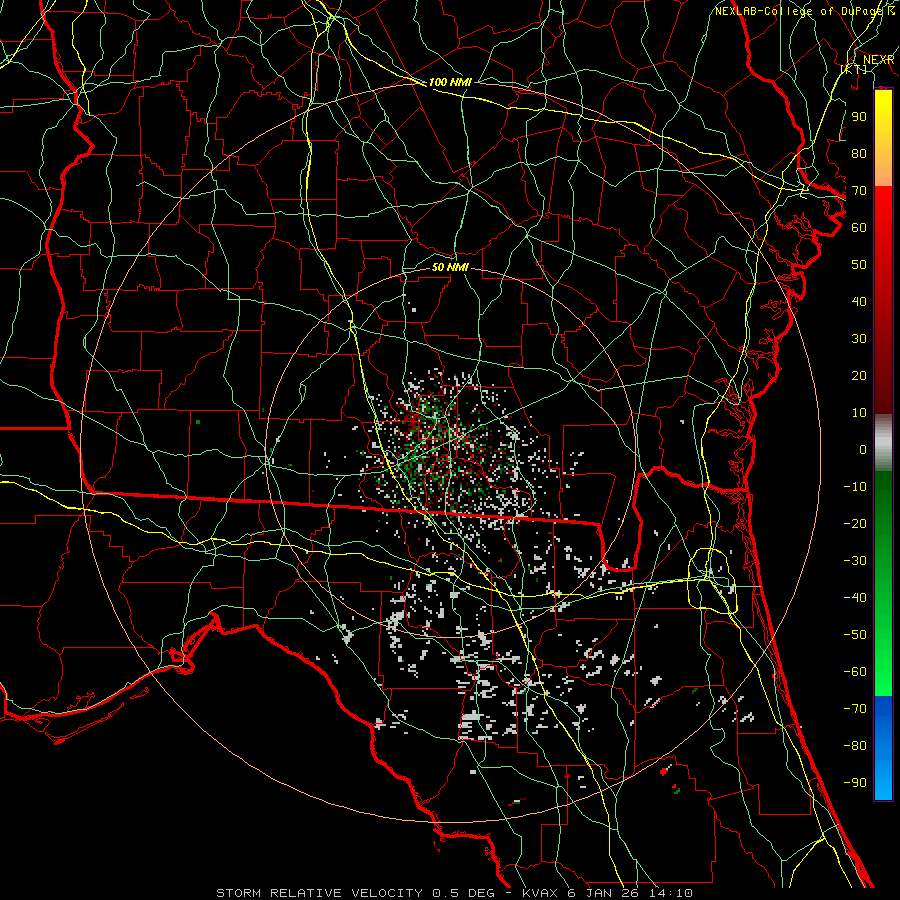This screenshot has height=900, width=900.
Task: Click the 50 value on velocity scale
Action: pyautogui.click(x=859, y=265)
